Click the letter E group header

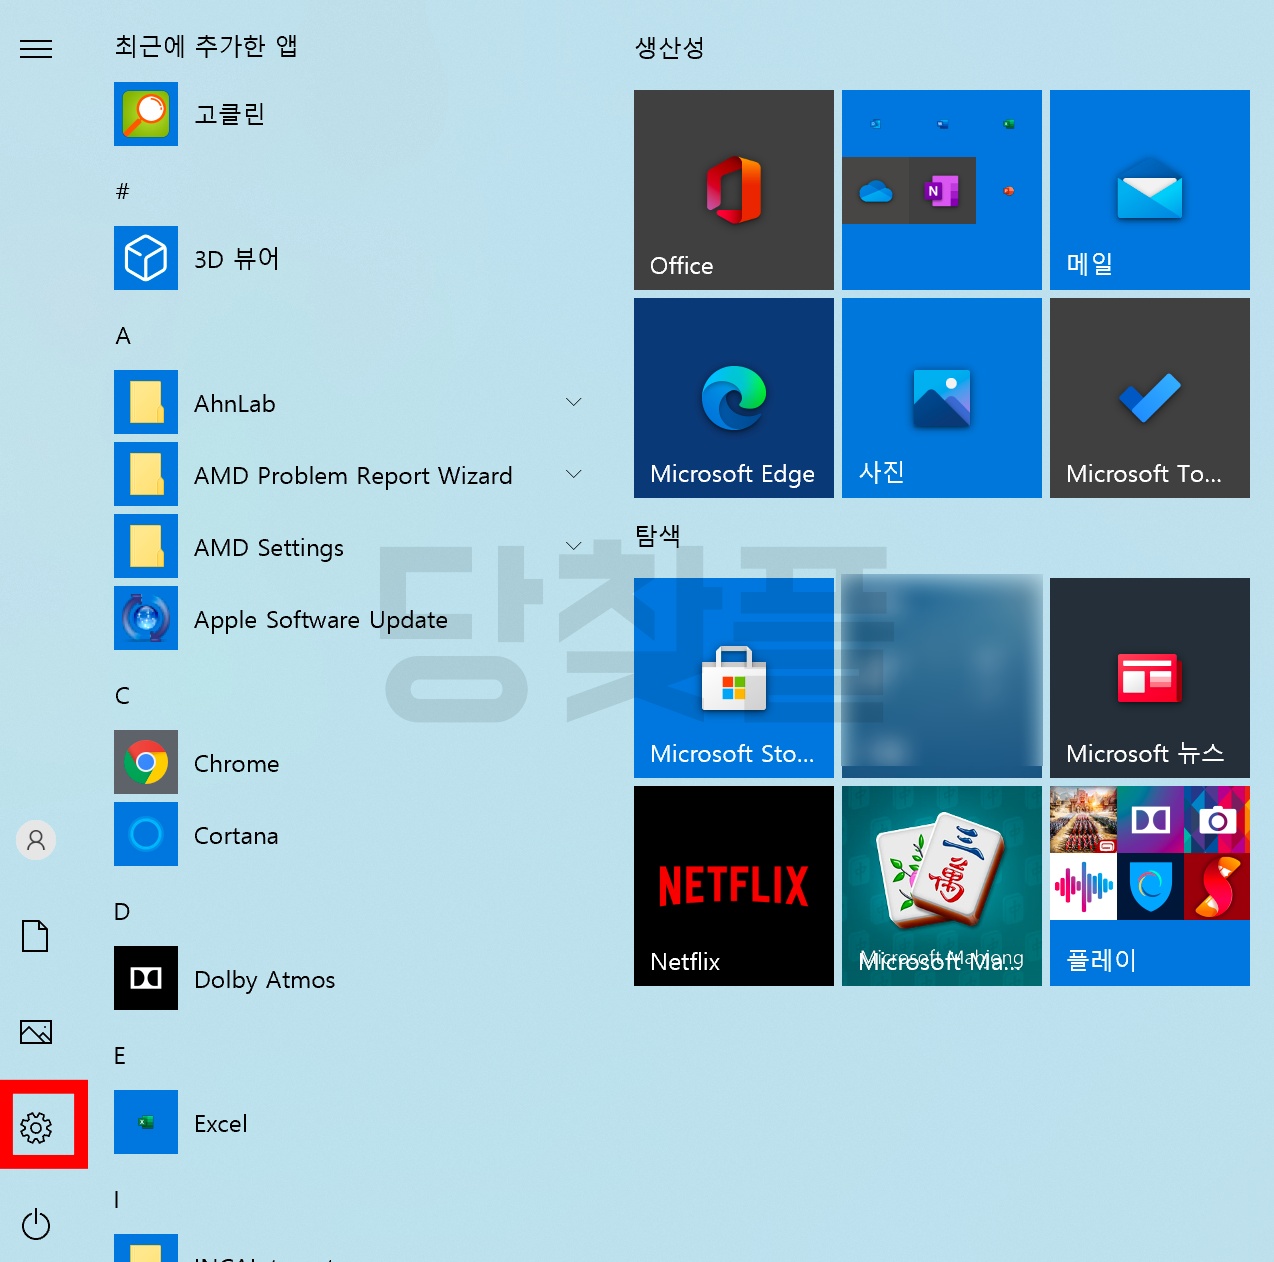pos(120,1056)
